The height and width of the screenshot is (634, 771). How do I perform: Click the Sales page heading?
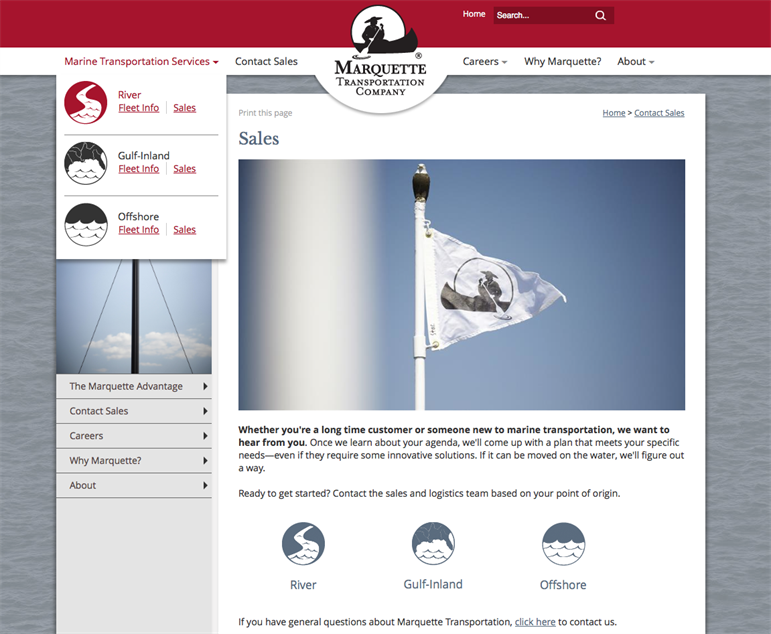pos(259,138)
